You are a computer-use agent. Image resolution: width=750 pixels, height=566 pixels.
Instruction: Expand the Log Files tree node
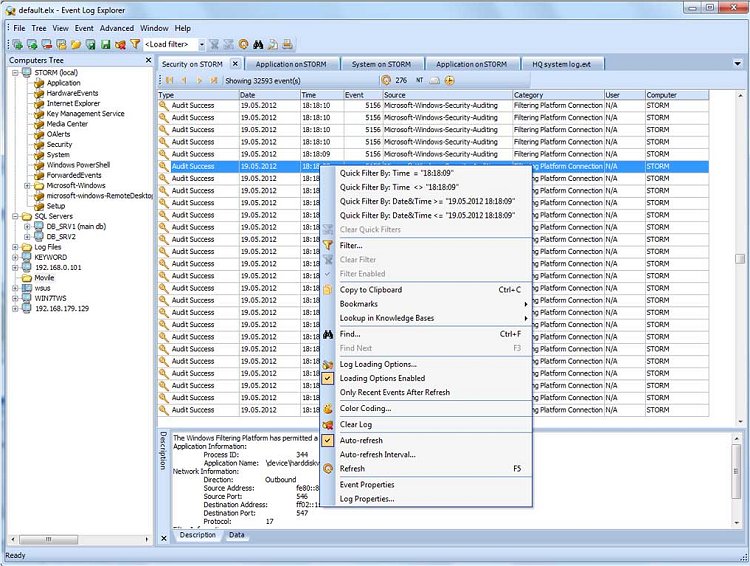[15, 247]
